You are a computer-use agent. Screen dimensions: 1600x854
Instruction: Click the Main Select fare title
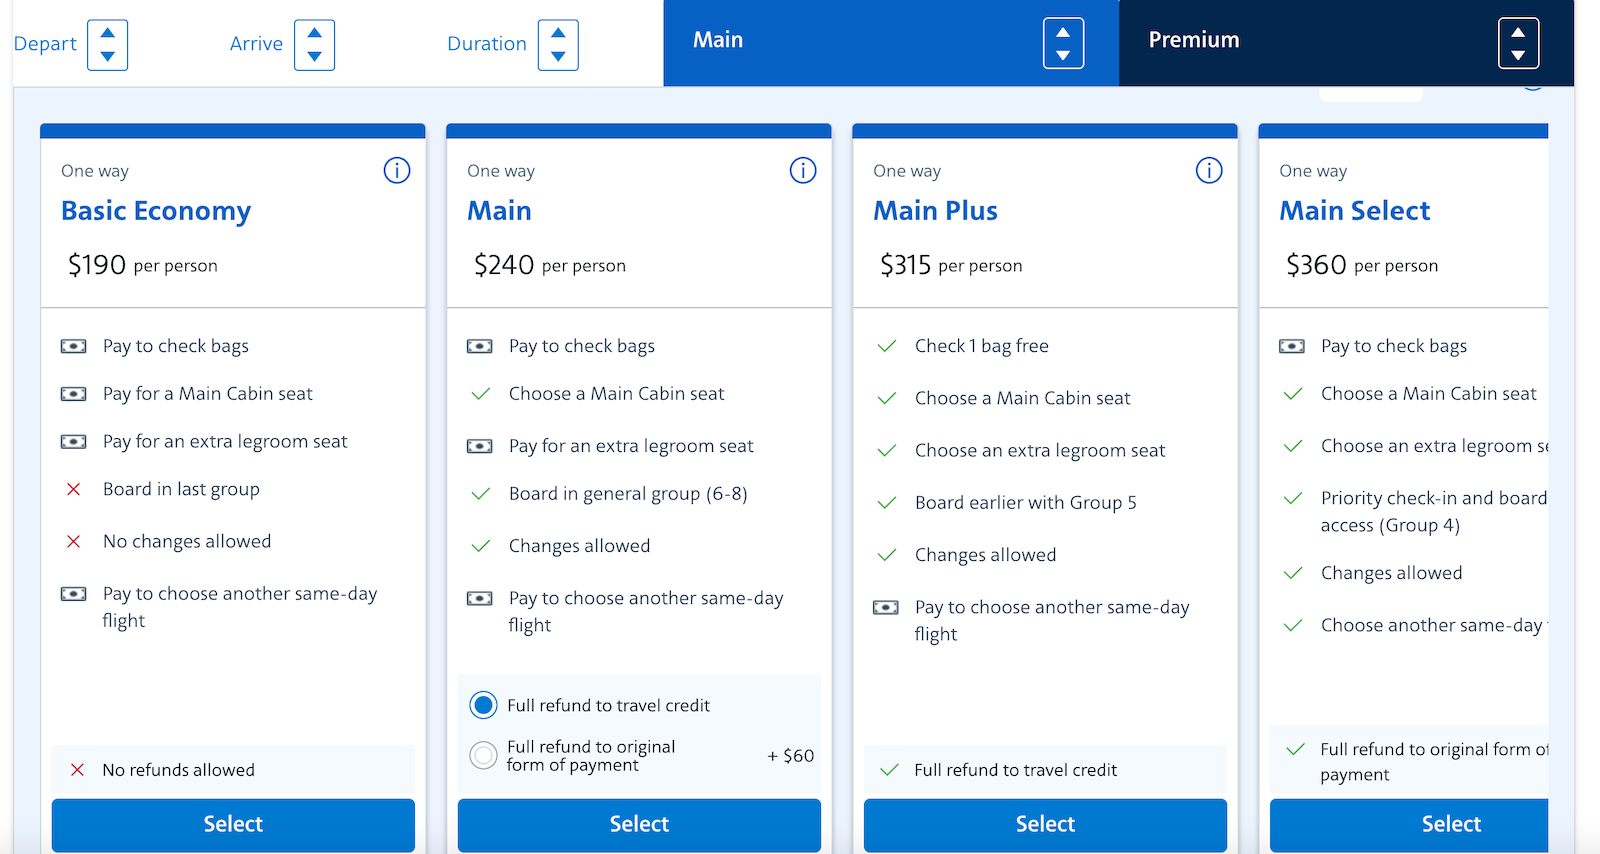tap(1355, 211)
